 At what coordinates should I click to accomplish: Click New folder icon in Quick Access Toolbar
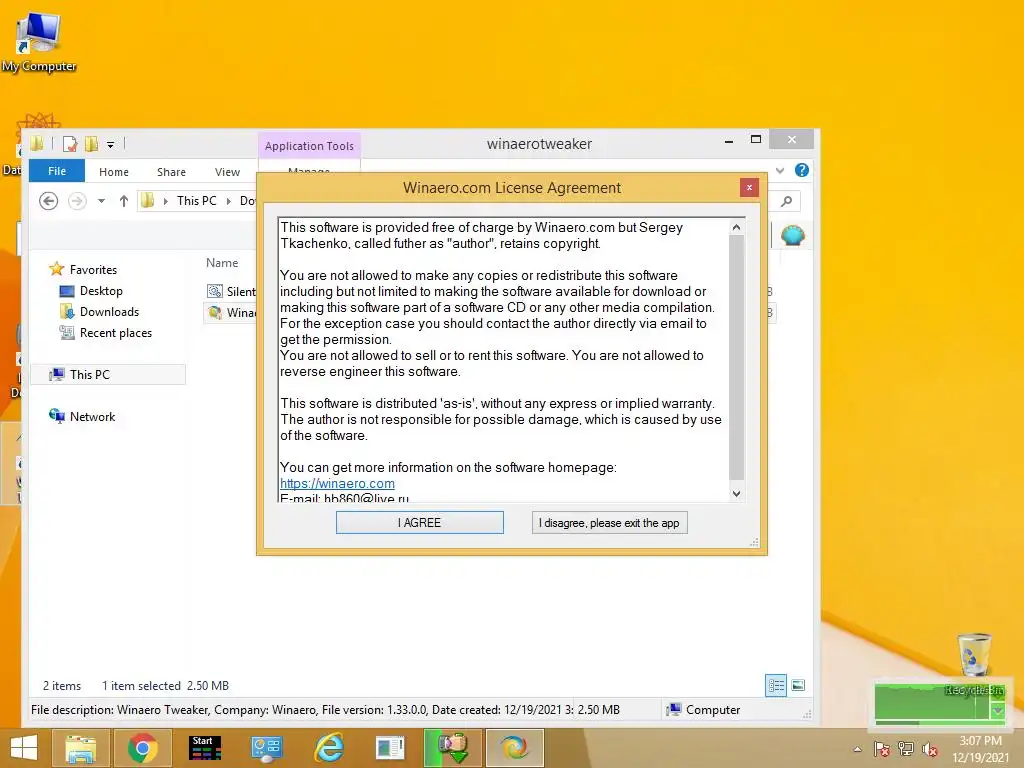click(91, 144)
